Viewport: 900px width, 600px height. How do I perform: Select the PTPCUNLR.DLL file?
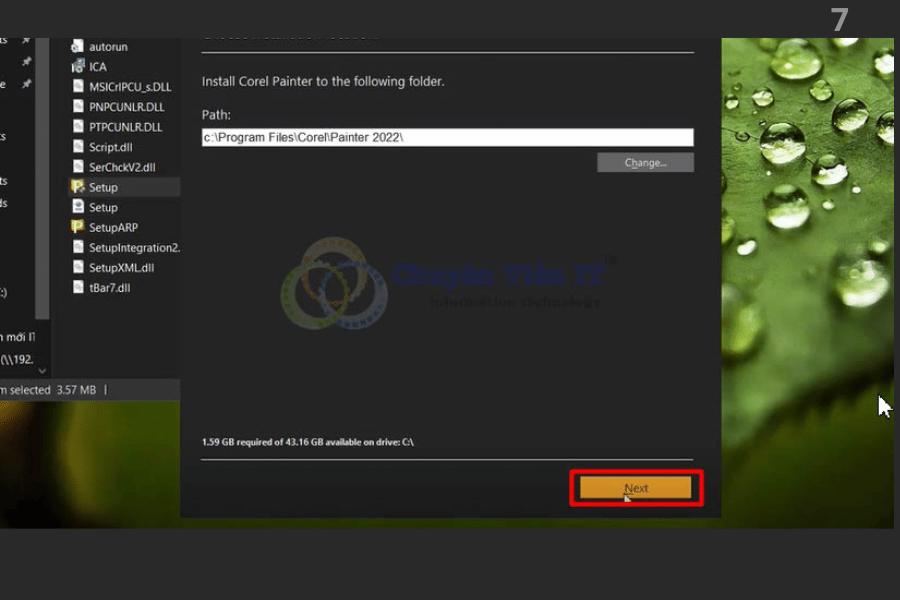[125, 127]
